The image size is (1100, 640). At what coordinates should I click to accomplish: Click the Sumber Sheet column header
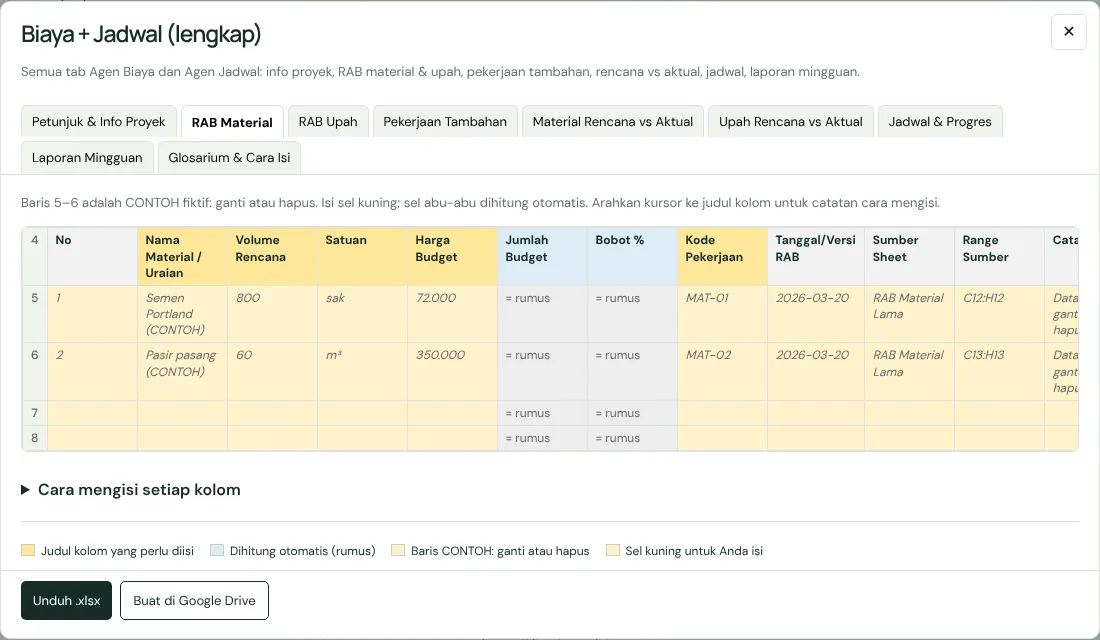click(910, 256)
